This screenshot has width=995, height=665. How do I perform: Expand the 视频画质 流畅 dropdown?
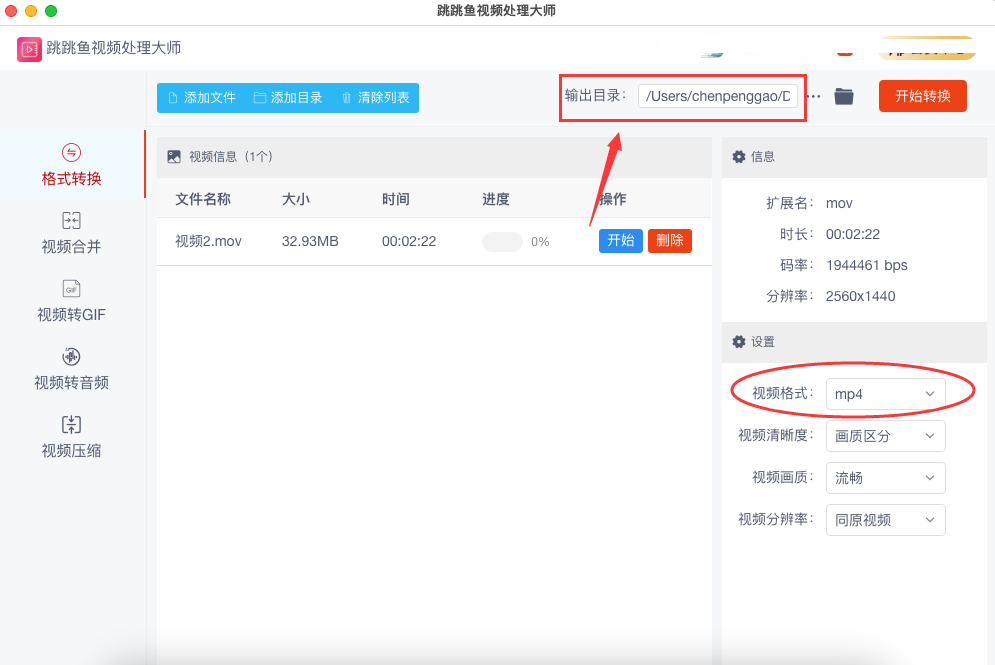(x=885, y=478)
